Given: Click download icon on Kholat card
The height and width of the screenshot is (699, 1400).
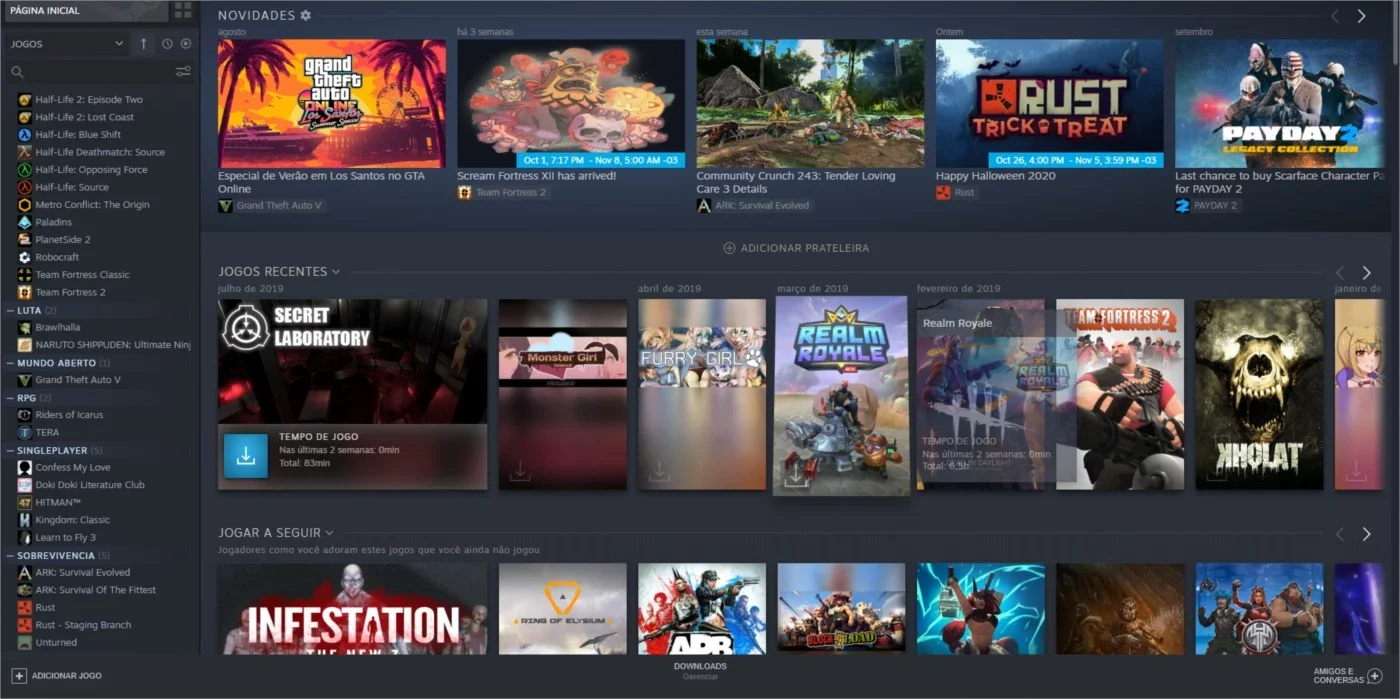Looking at the screenshot, I should 1217,472.
